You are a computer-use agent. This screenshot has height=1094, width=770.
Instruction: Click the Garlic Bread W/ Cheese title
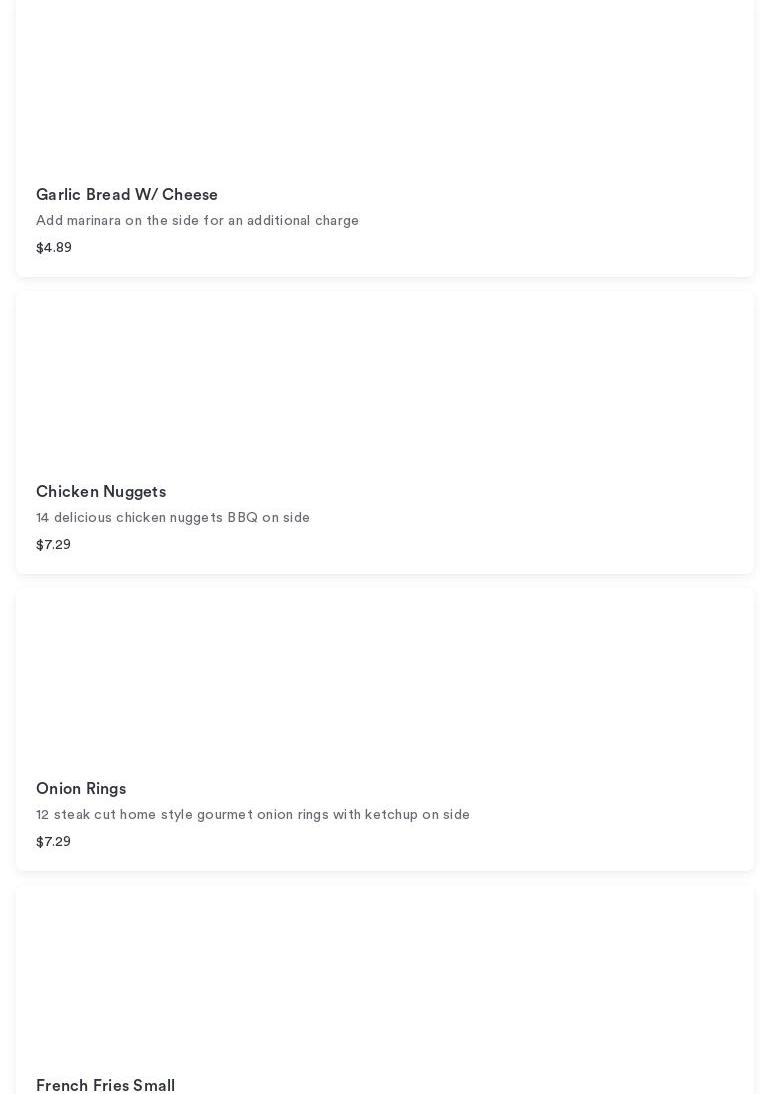pyautogui.click(x=127, y=195)
